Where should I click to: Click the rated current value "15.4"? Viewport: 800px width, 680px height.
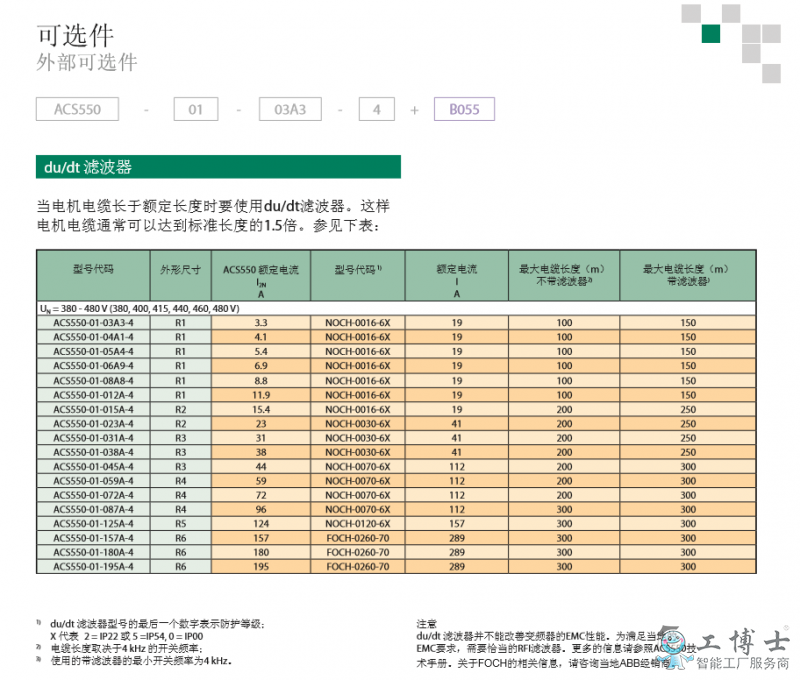point(261,410)
